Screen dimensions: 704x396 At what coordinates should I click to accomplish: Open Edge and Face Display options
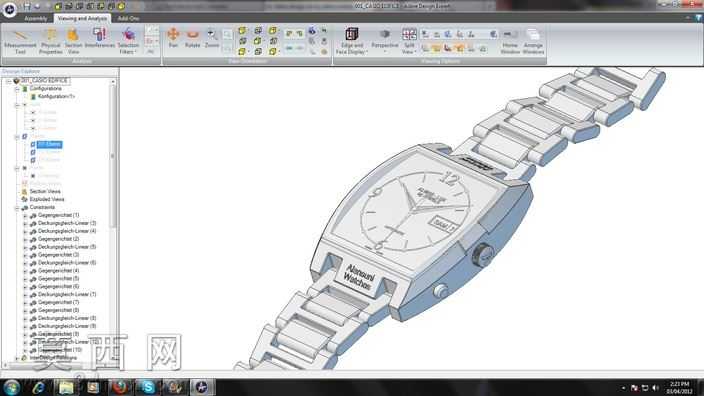coord(352,41)
